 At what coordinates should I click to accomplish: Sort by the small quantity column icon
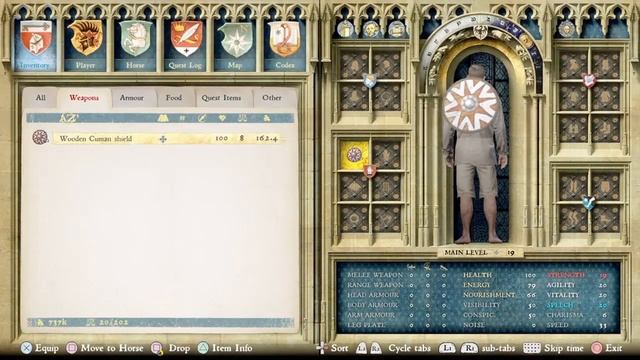pyautogui.click(x=182, y=118)
